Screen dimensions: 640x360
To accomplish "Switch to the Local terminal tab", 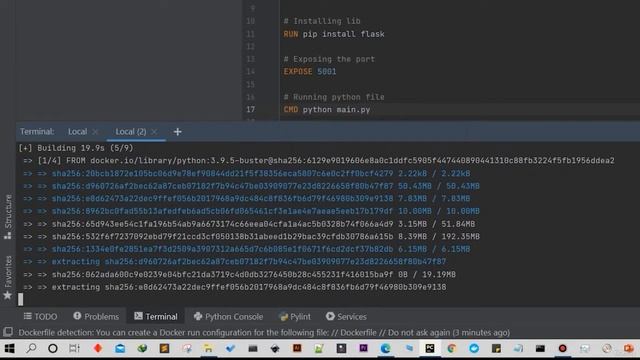I will click(x=77, y=132).
